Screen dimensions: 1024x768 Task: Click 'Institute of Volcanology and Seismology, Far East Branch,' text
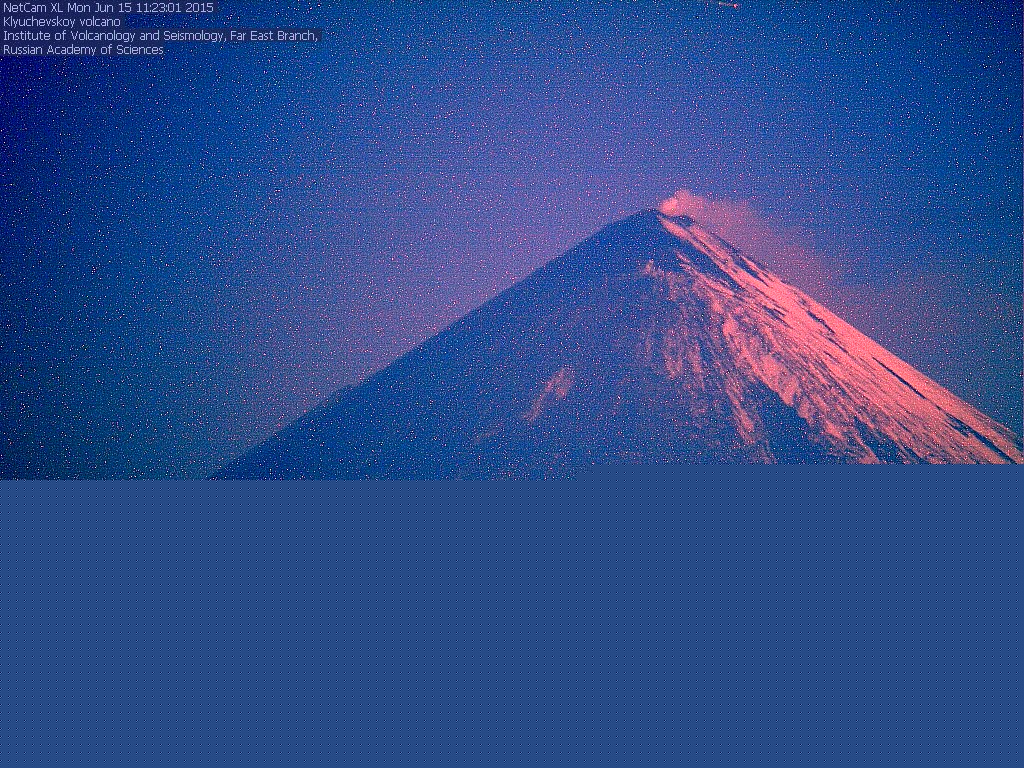pyautogui.click(x=161, y=36)
